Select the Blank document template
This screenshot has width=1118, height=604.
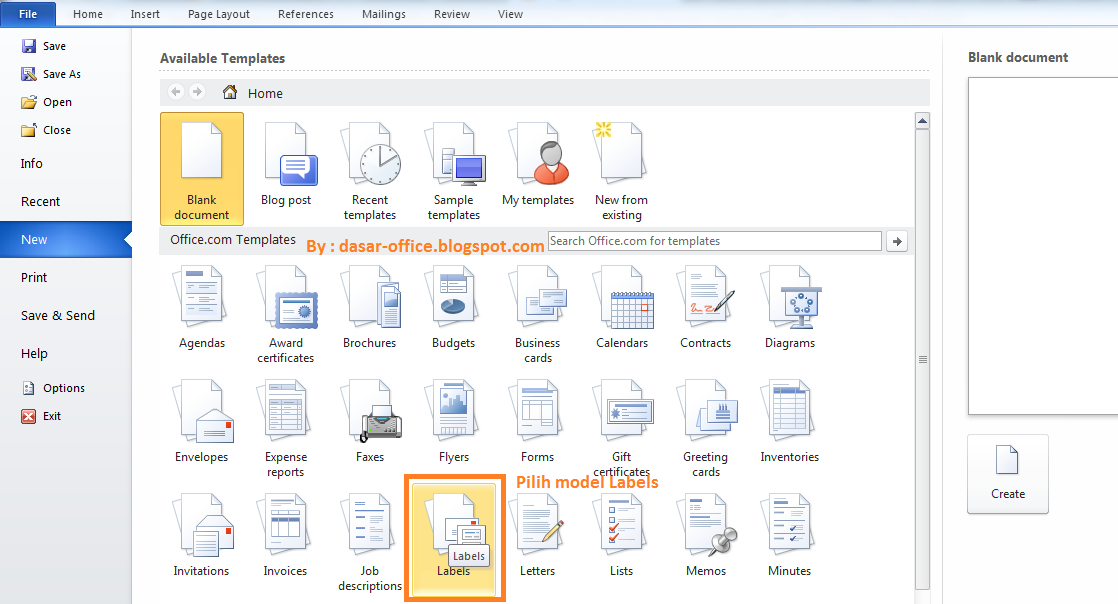202,169
